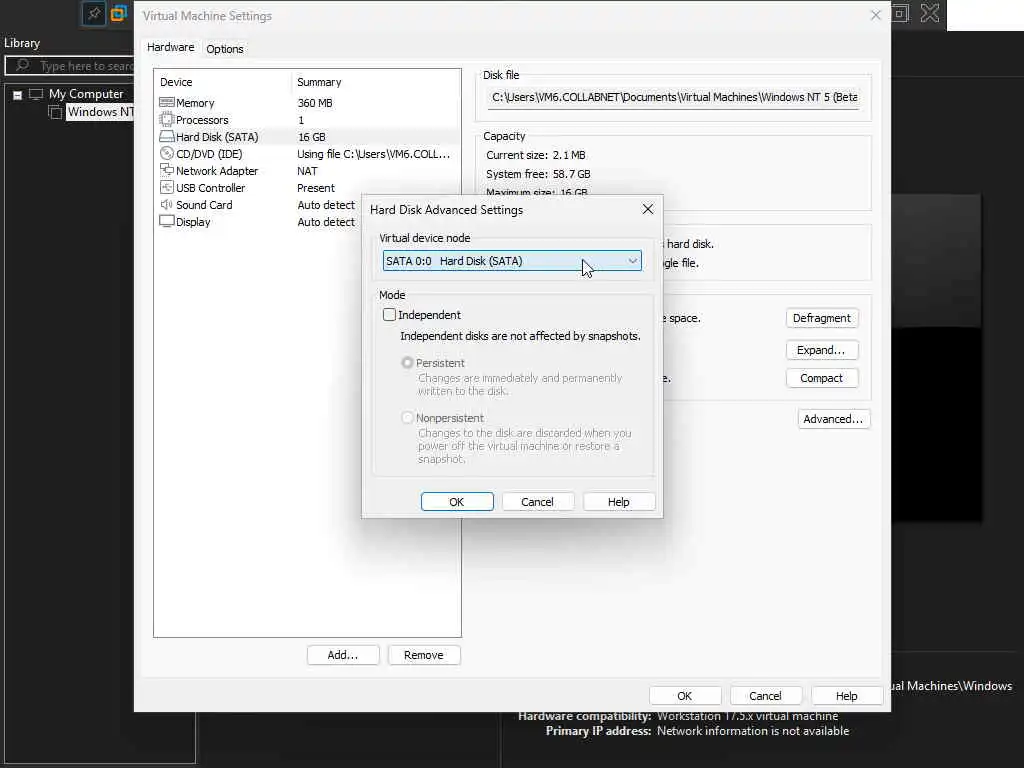
Task: Click OK in Virtual Machine Settings
Action: coord(684,696)
